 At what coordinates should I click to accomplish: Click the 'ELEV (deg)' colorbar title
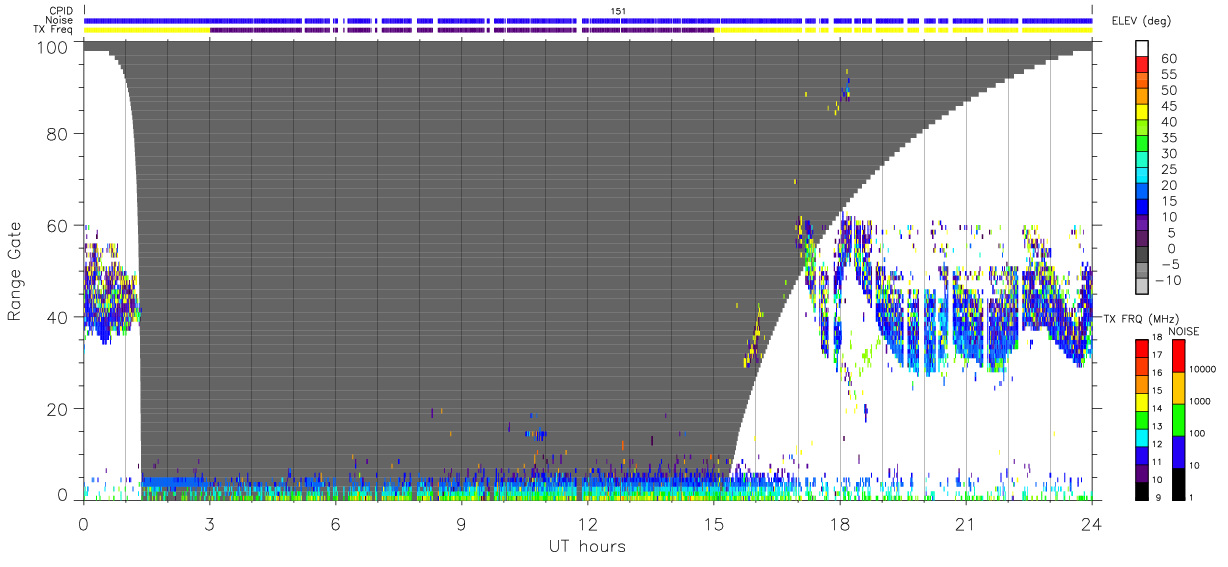(x=1139, y=21)
